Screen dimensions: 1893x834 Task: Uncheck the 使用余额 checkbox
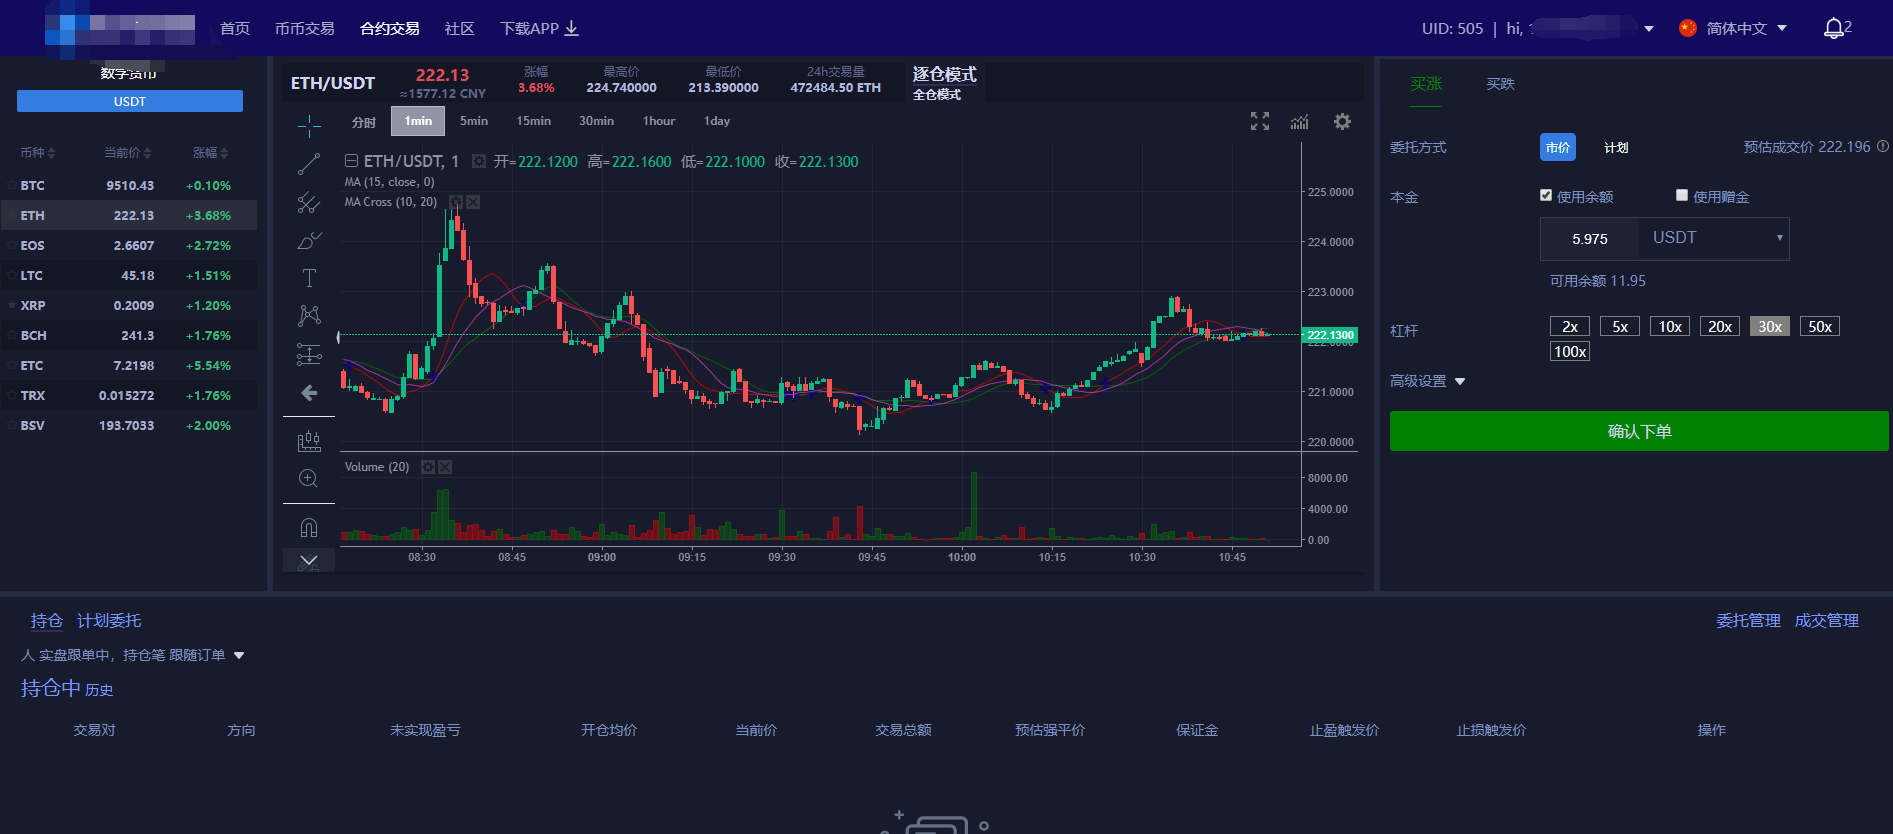[x=1546, y=196]
